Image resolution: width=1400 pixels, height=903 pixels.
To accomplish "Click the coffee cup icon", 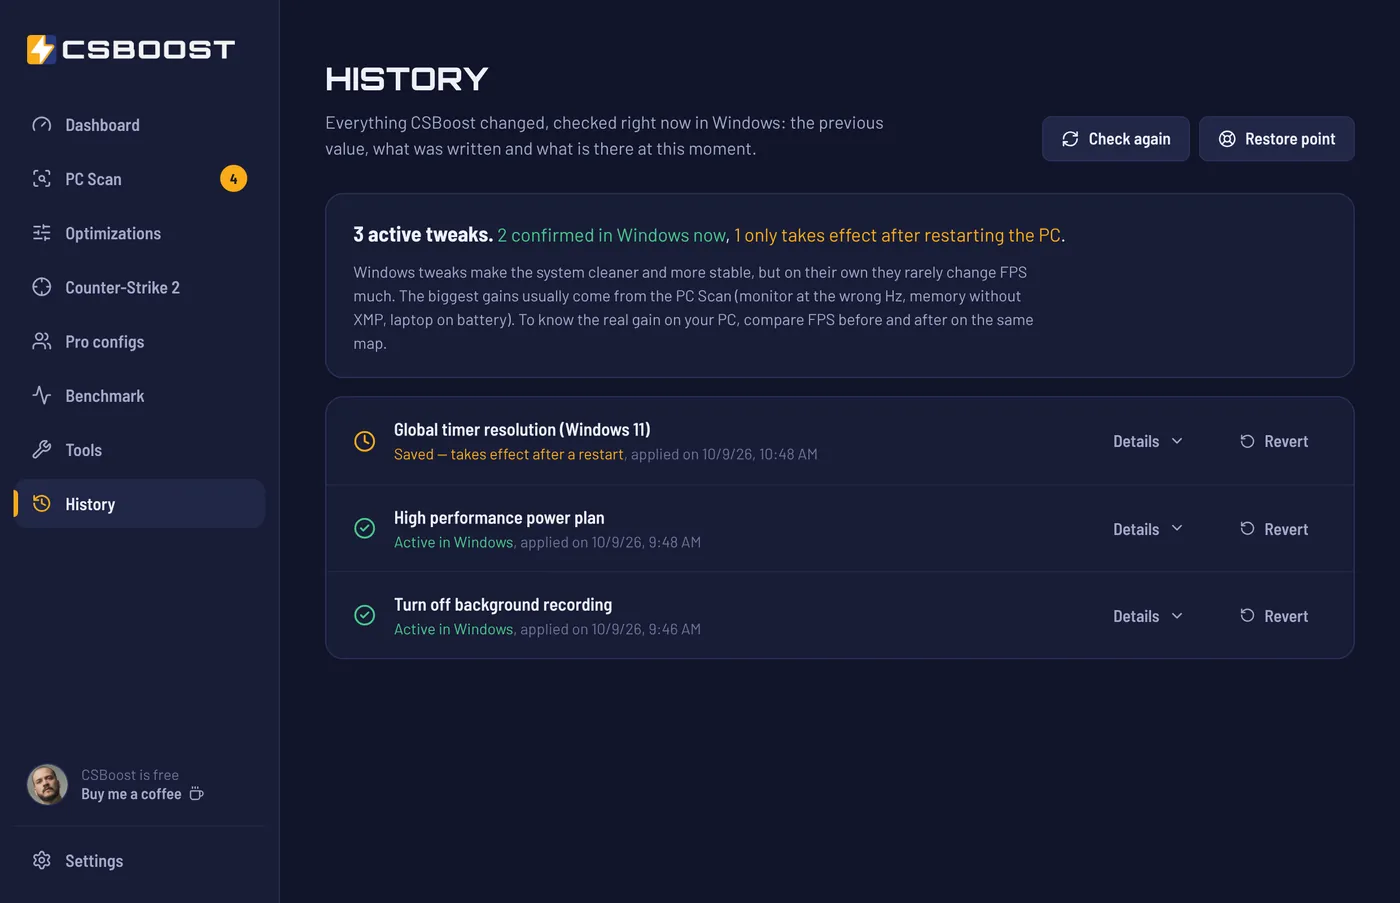I will pyautogui.click(x=197, y=794).
